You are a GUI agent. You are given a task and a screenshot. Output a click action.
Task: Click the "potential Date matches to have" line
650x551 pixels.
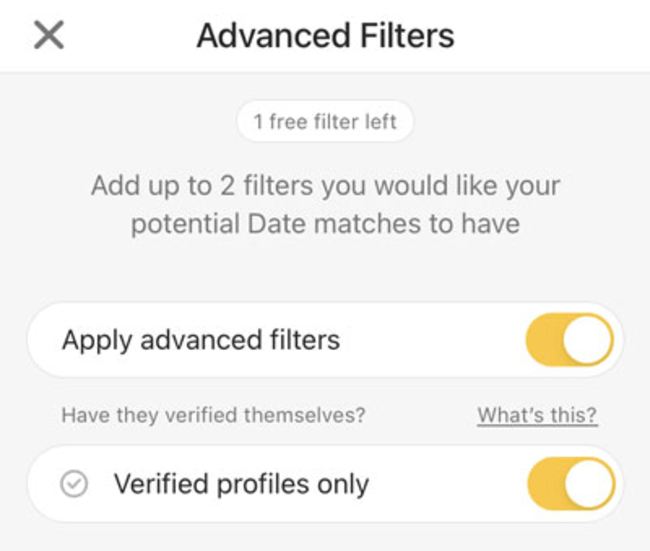click(325, 223)
